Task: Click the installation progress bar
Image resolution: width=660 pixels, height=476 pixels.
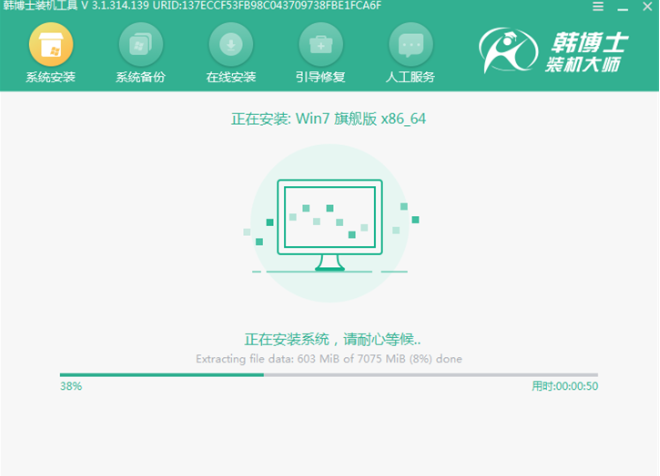Action: (329, 375)
